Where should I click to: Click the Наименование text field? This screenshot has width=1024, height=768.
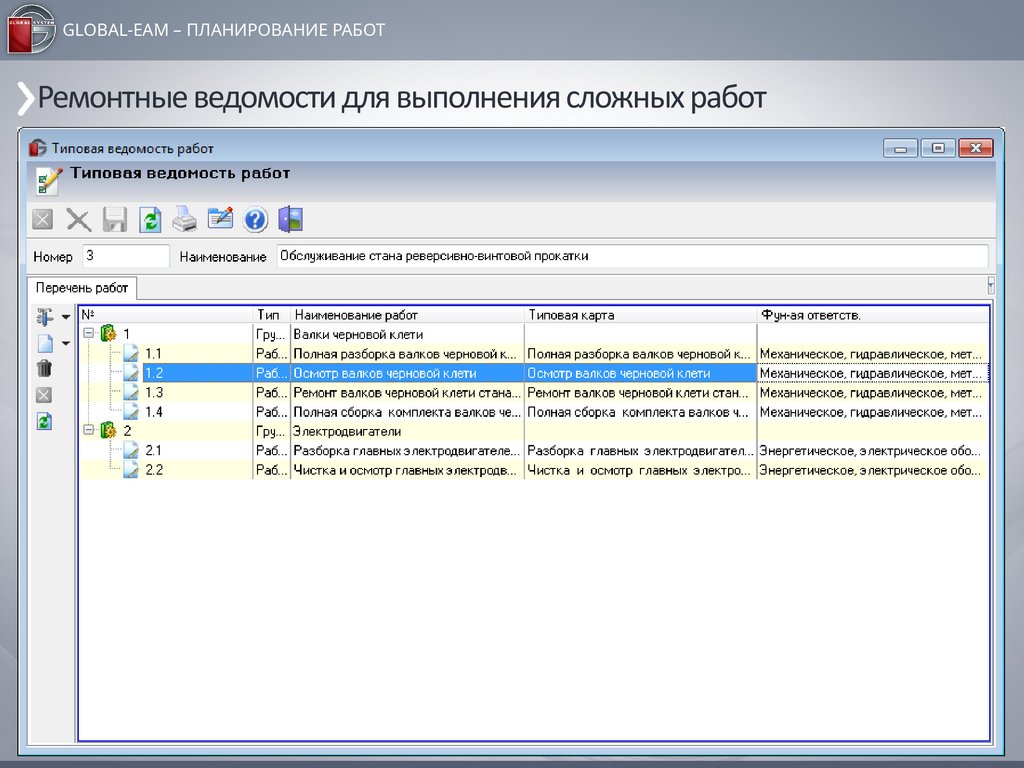[x=630, y=256]
